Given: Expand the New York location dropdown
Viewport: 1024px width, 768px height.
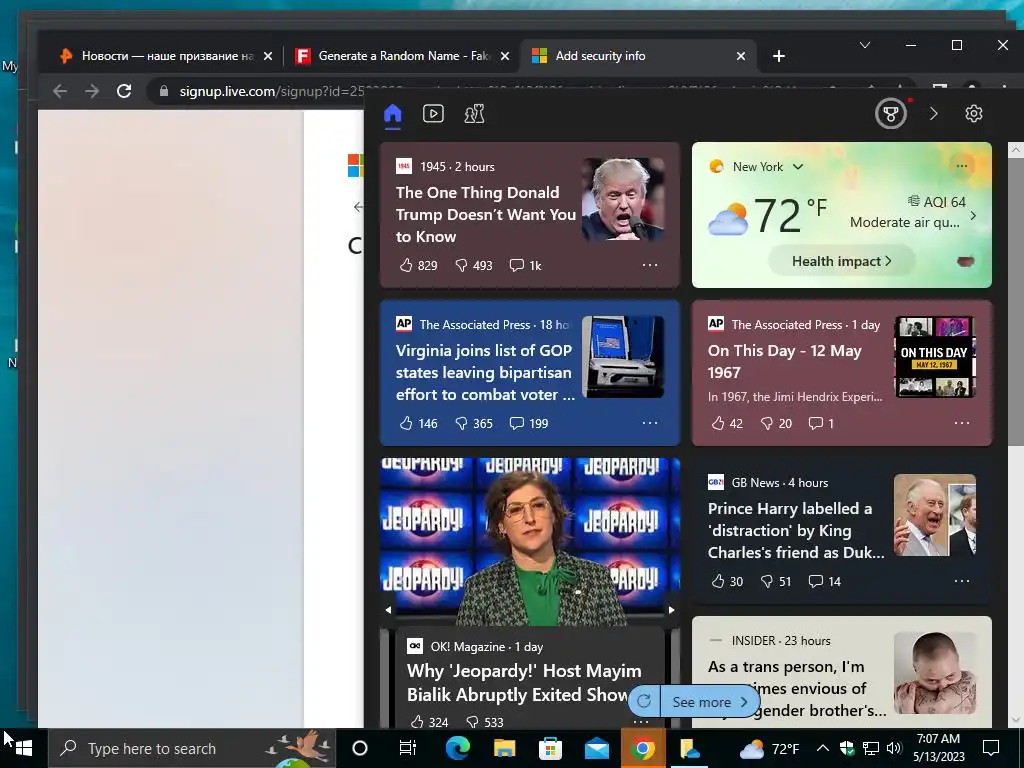Looking at the screenshot, I should (x=797, y=167).
